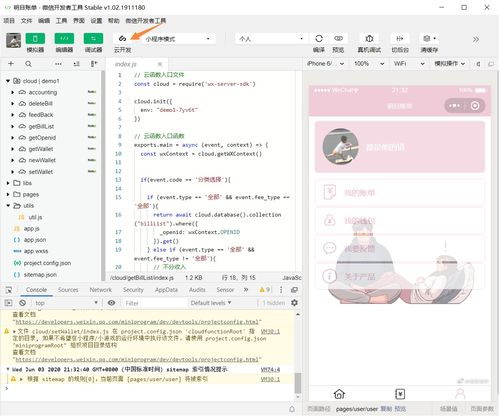Switch to the Network tab
The width and height of the screenshot is (499, 416).
[101, 290]
